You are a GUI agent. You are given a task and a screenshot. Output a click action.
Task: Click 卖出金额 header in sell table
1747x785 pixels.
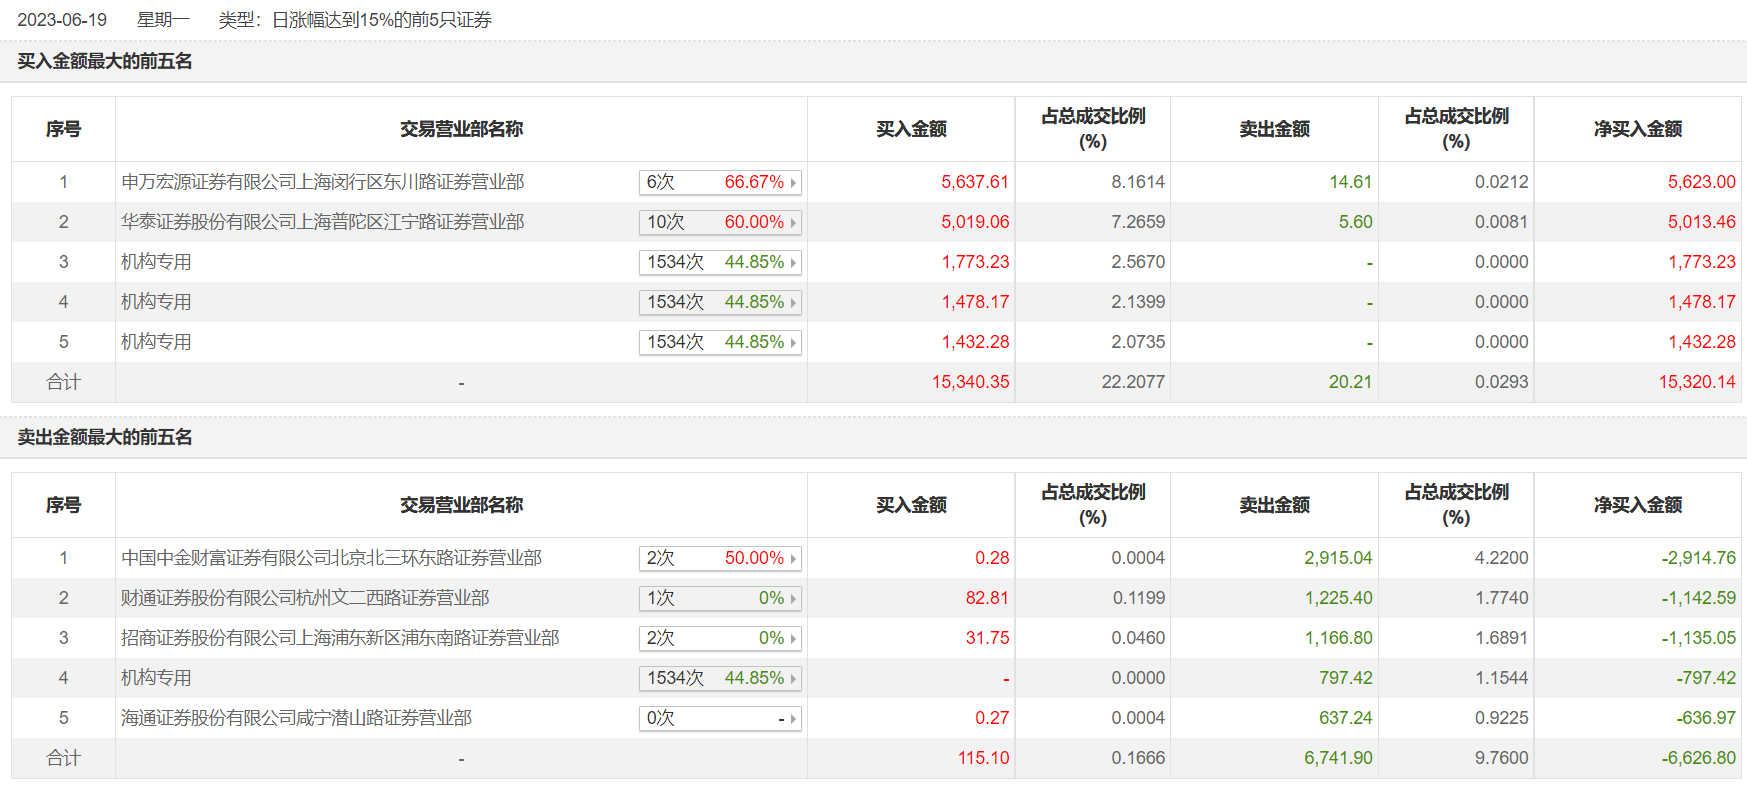pos(1275,505)
